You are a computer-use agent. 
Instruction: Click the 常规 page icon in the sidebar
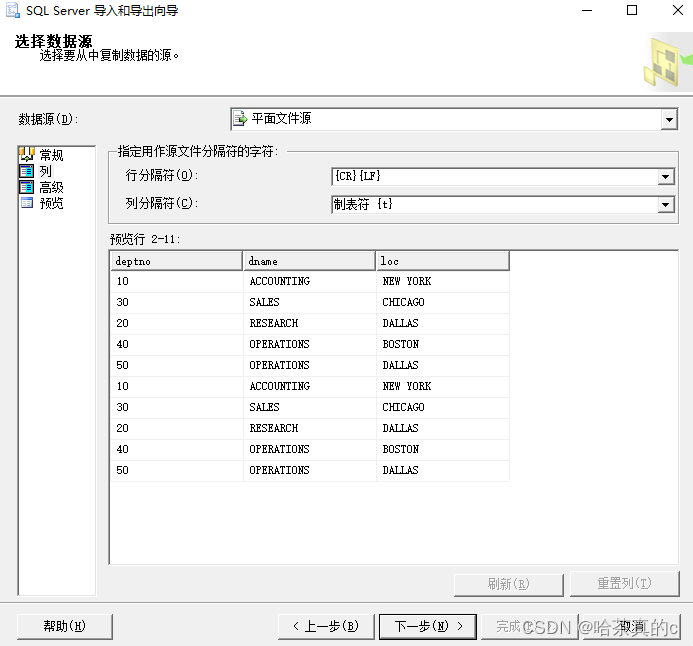pyautogui.click(x=27, y=154)
